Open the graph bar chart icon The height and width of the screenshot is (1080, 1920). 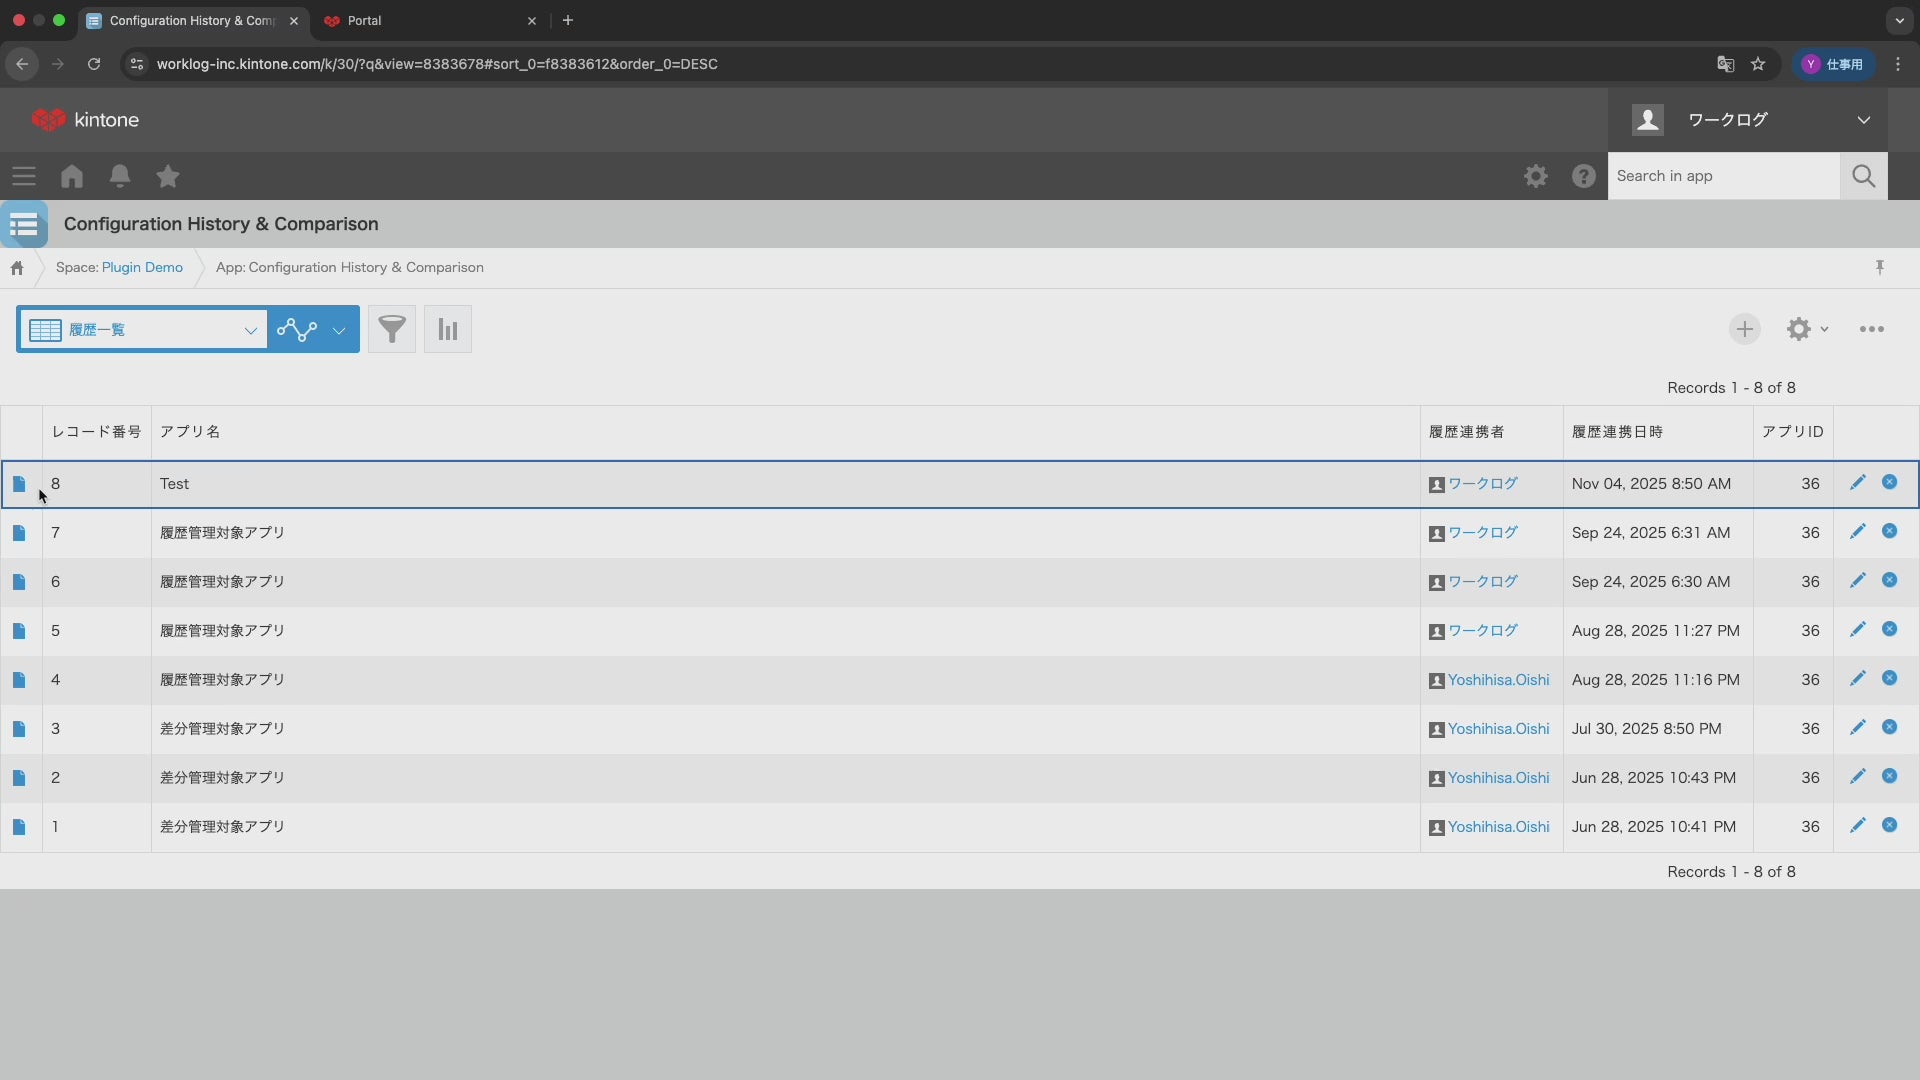coord(448,329)
